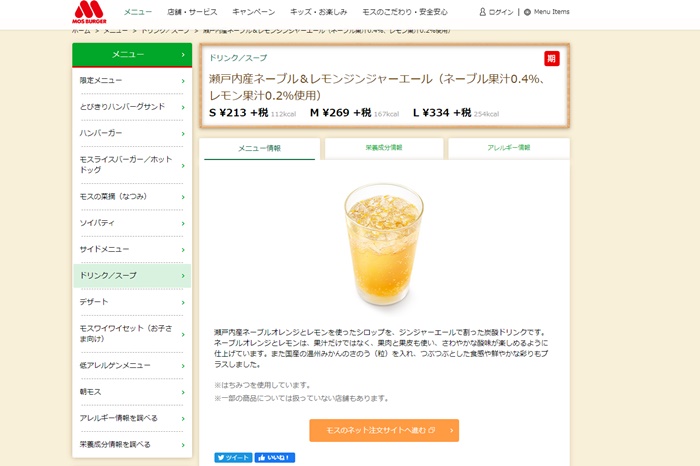The height and width of the screenshot is (466, 700).
Task: Select the メニュー情報 tab
Action: [259, 149]
